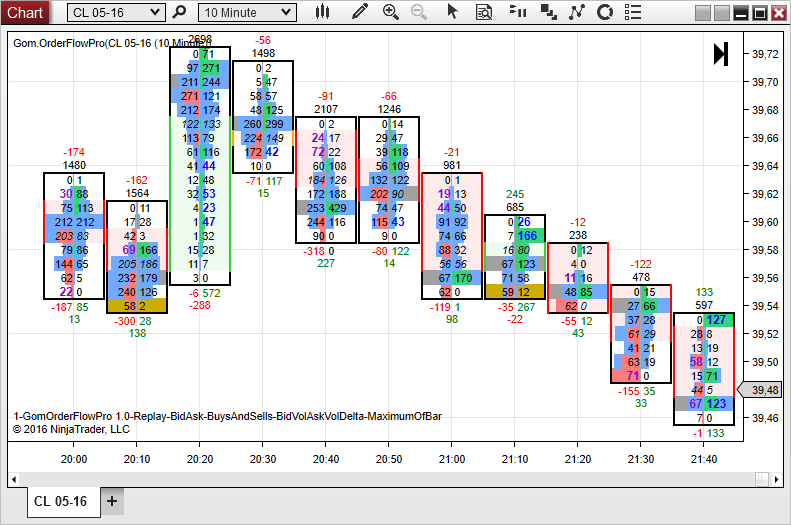Click the 39,72 price axis label

pos(765,54)
